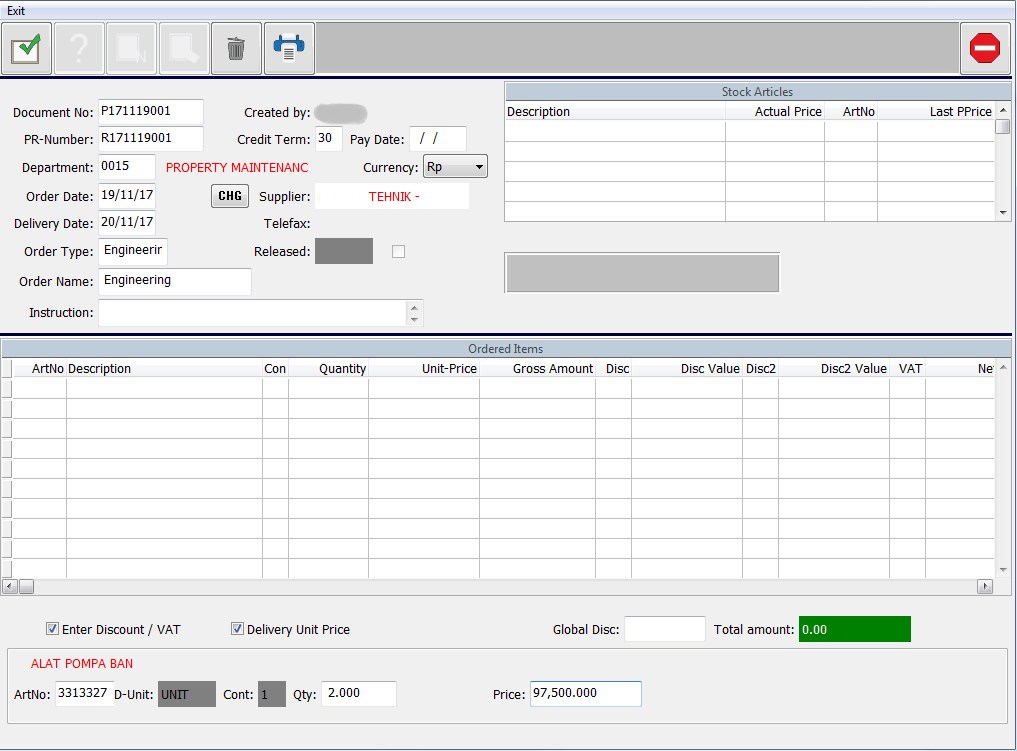Click the greyed document note icon
Screen dimensions: 1017x751
pyautogui.click(x=184, y=49)
